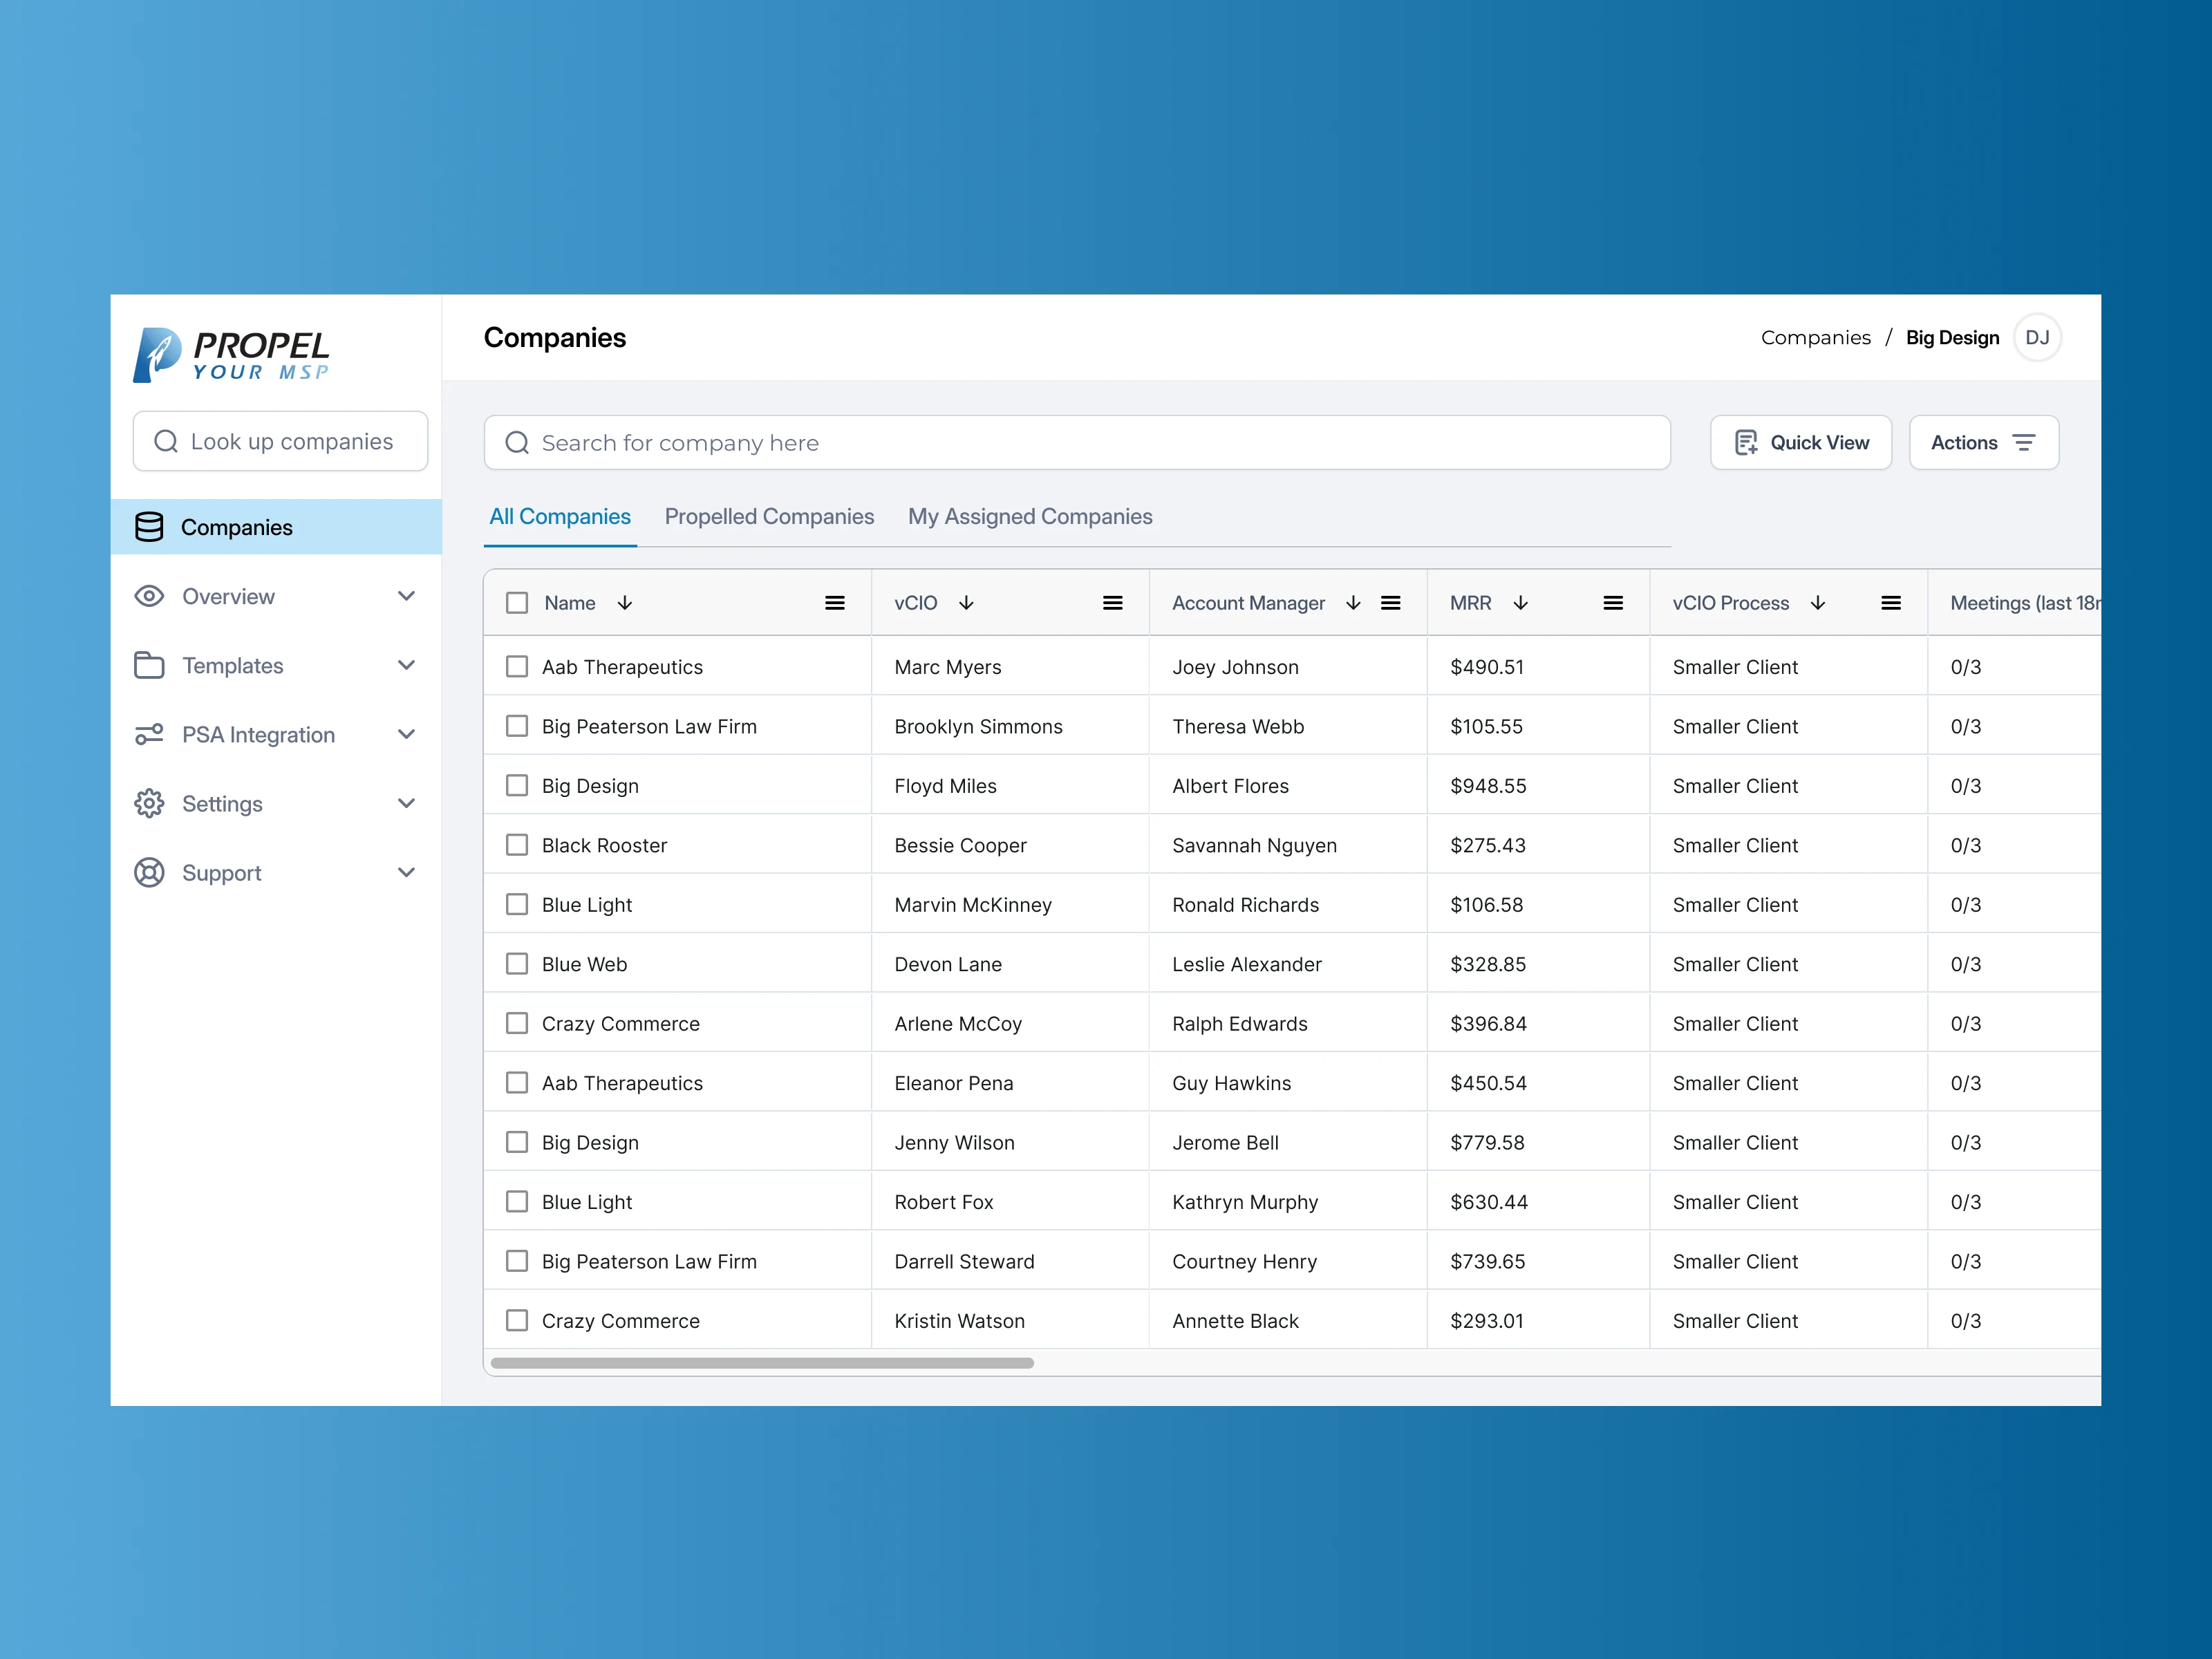The width and height of the screenshot is (2212, 1659).
Task: Click the Propel Your MSP logo
Action: point(231,354)
